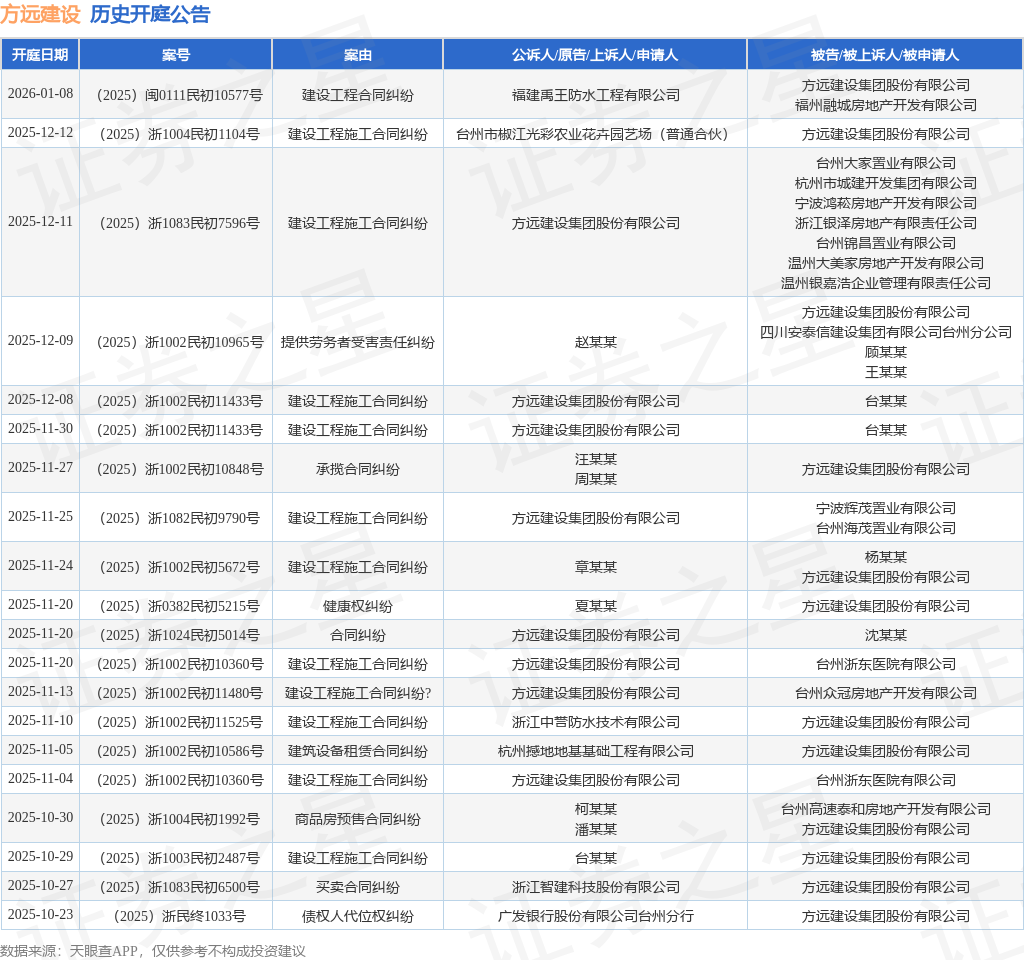Click defendant 杨某某
This screenshot has height=960, width=1024.
click(886, 557)
